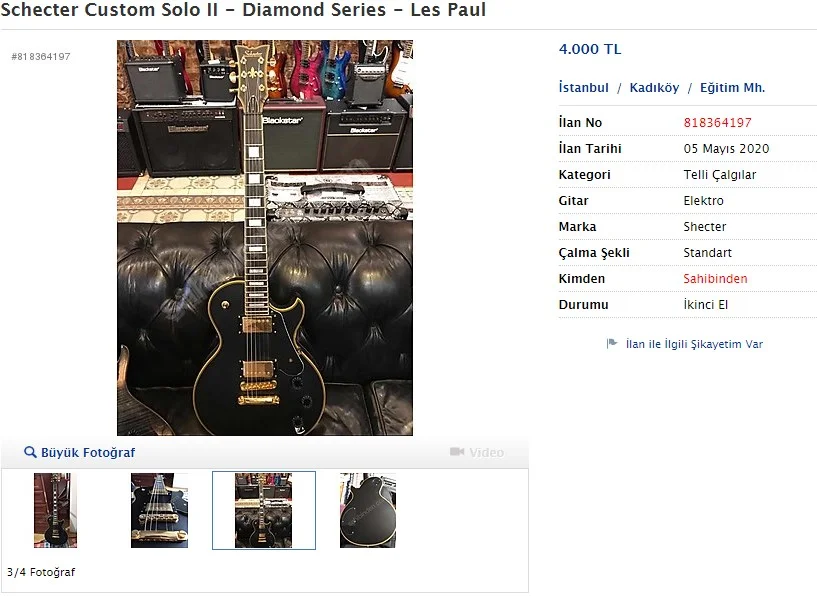The image size is (817, 596).
Task: Select the fourth thumbnail showing the guitar back
Action: (x=368, y=510)
